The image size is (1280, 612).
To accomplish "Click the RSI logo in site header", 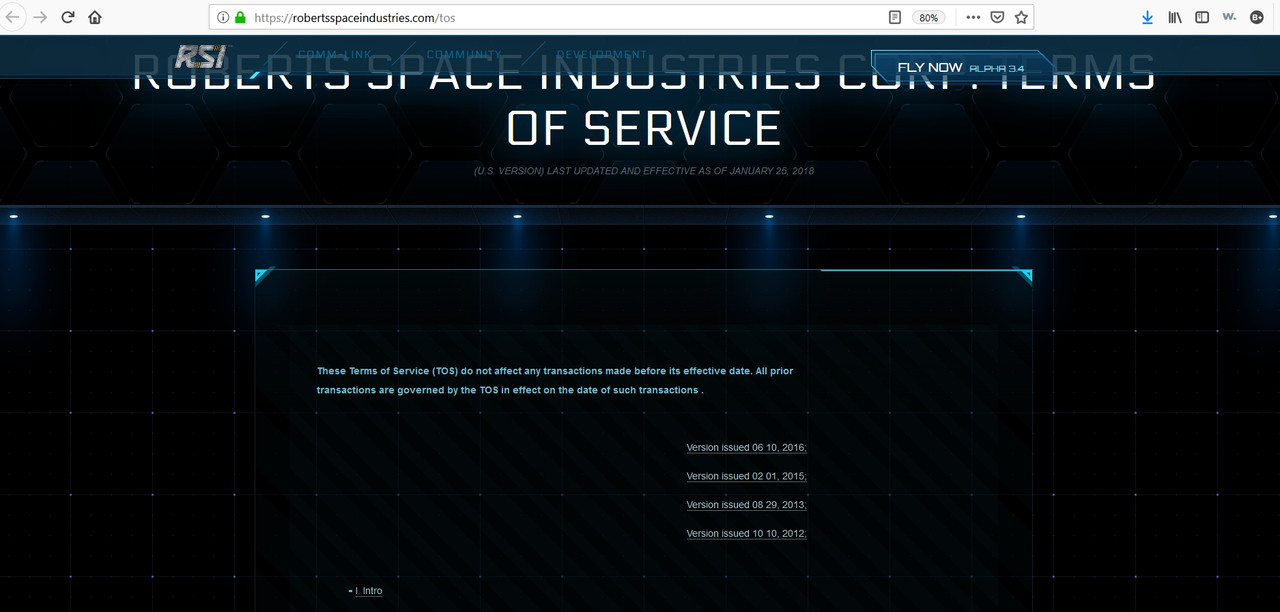I will 203,57.
